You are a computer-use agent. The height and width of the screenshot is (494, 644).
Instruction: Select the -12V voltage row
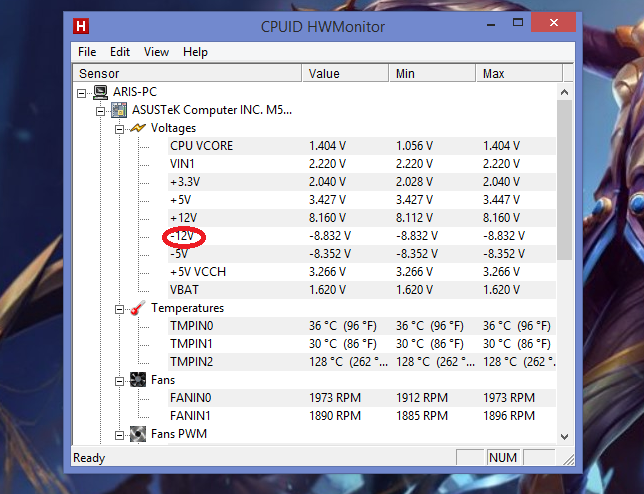tap(361, 236)
